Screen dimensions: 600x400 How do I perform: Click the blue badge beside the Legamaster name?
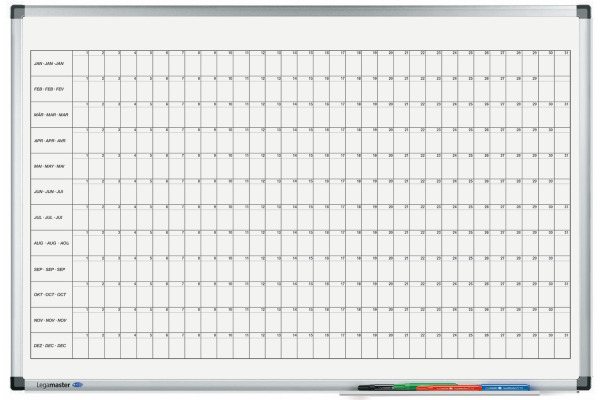pyautogui.click(x=78, y=385)
